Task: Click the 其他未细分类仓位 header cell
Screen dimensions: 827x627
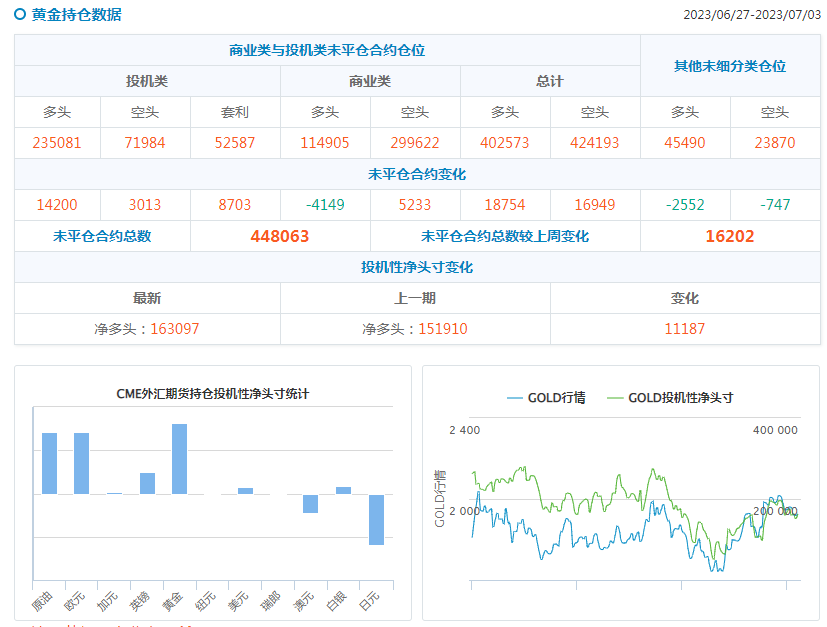Action: click(x=730, y=66)
